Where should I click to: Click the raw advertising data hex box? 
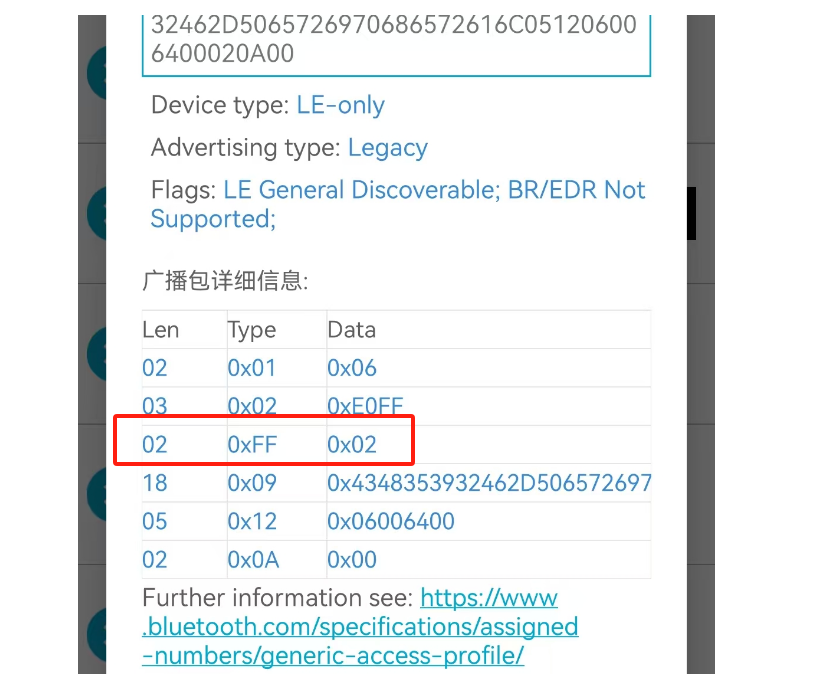coord(396,44)
